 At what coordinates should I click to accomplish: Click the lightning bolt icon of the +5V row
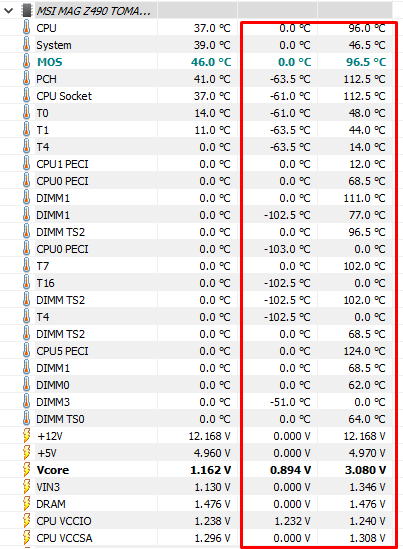tap(27, 453)
